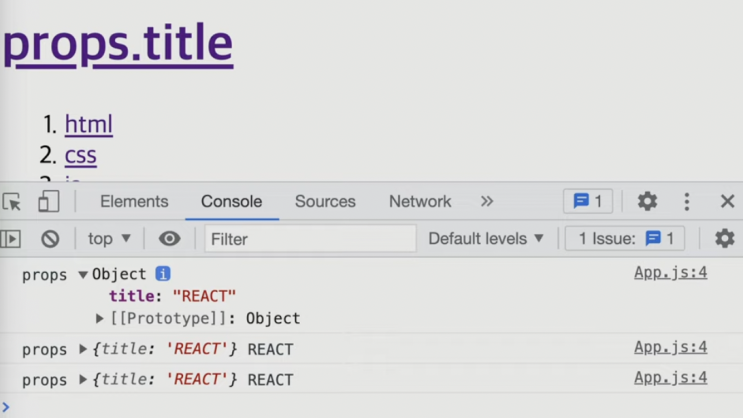Switch to the Elements tab
This screenshot has width=743, height=418.
134,201
